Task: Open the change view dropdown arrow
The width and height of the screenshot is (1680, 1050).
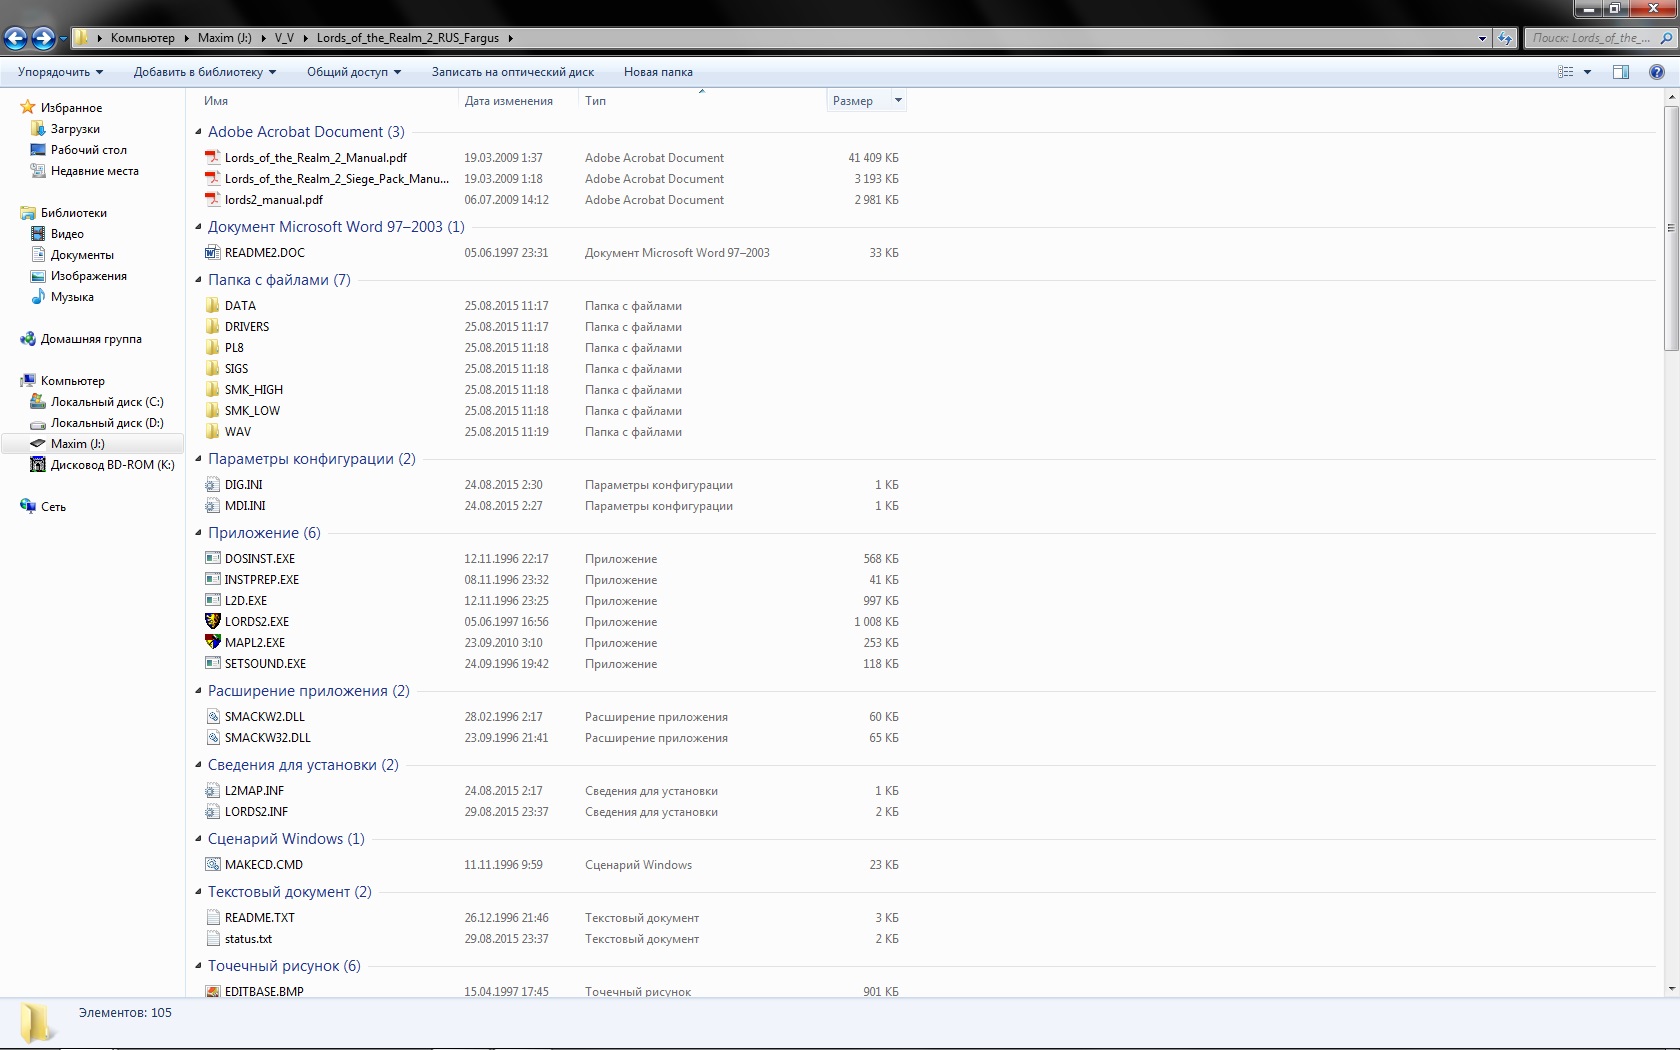Action: coord(1587,72)
